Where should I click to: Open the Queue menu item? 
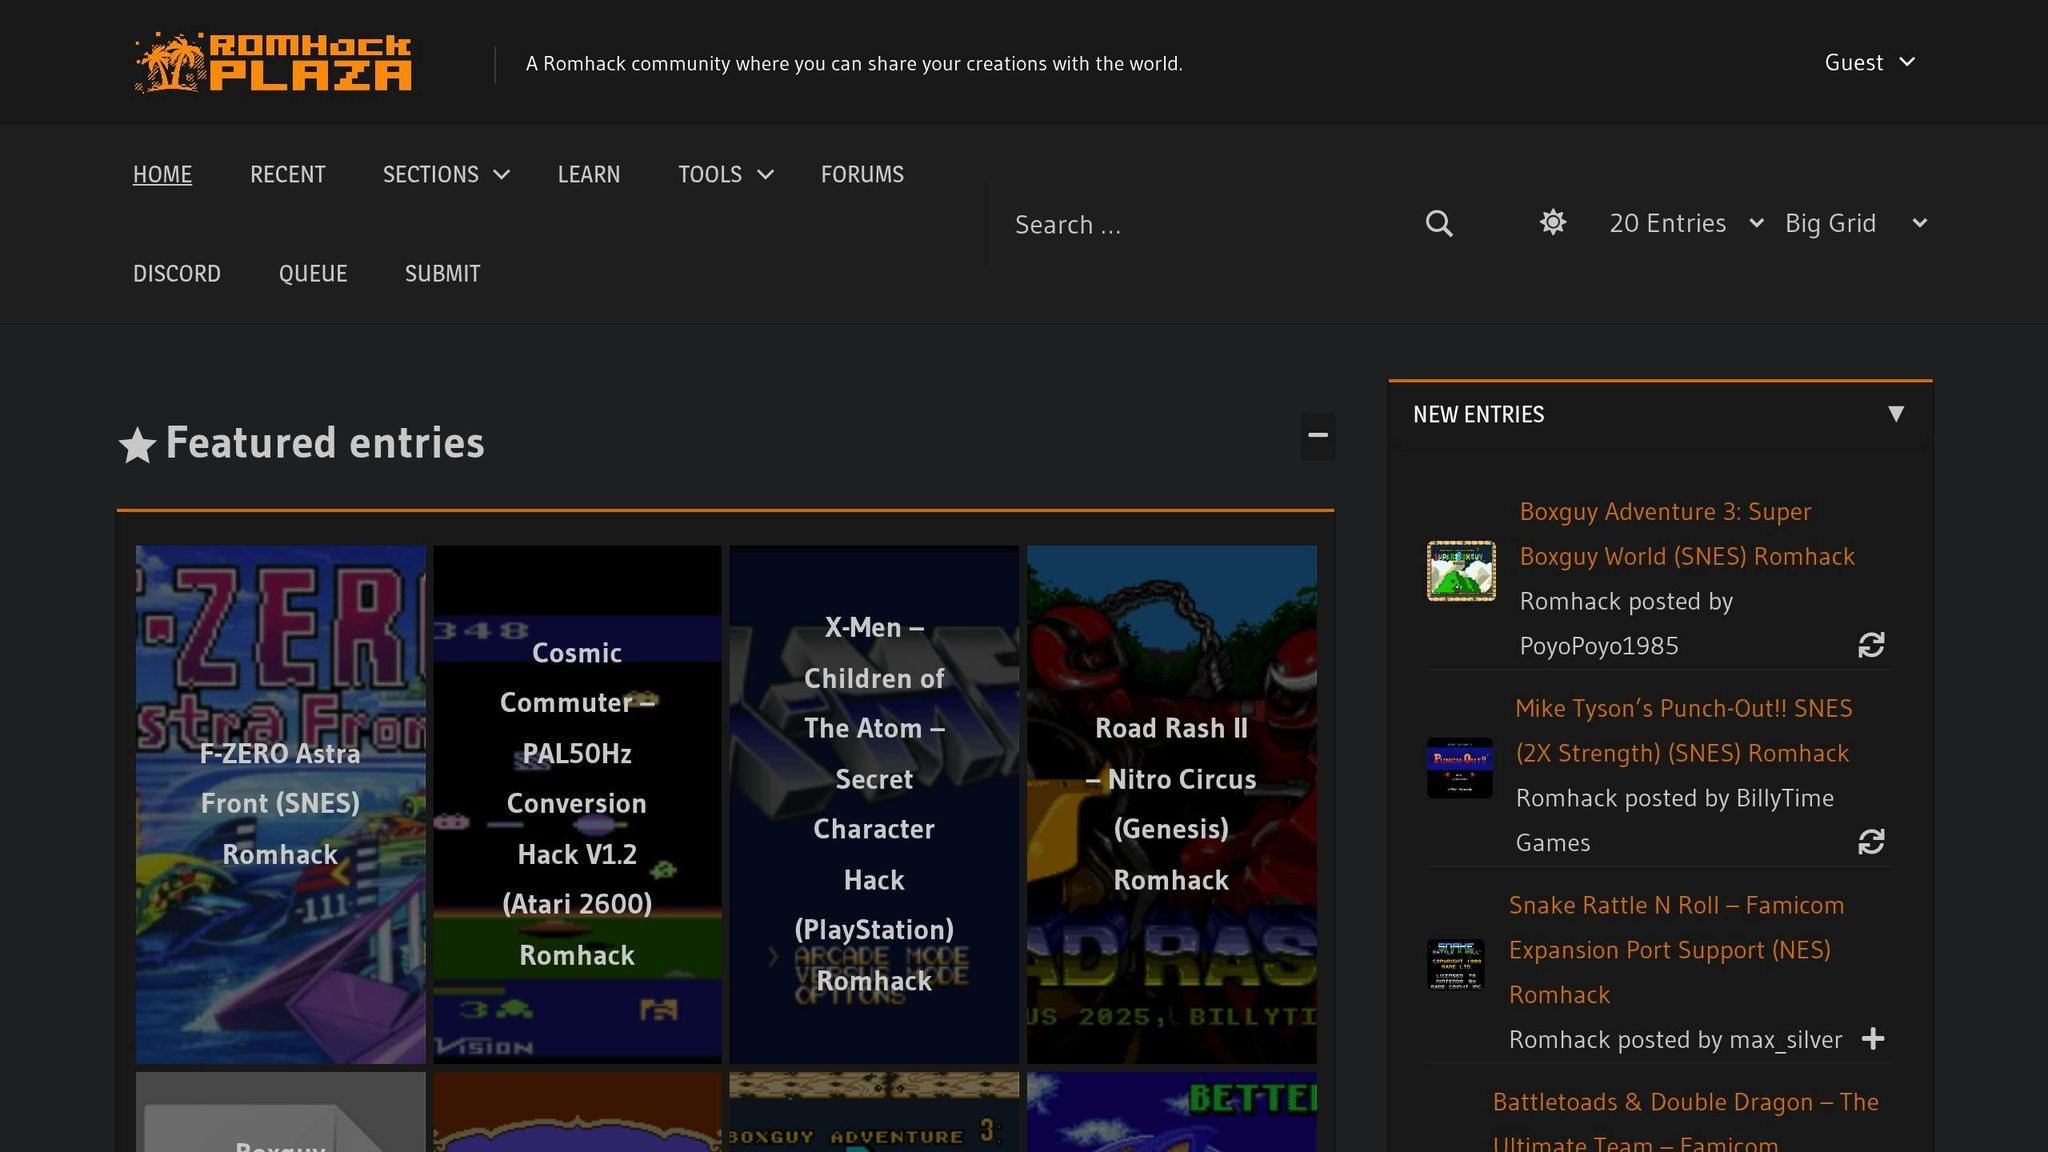click(313, 274)
